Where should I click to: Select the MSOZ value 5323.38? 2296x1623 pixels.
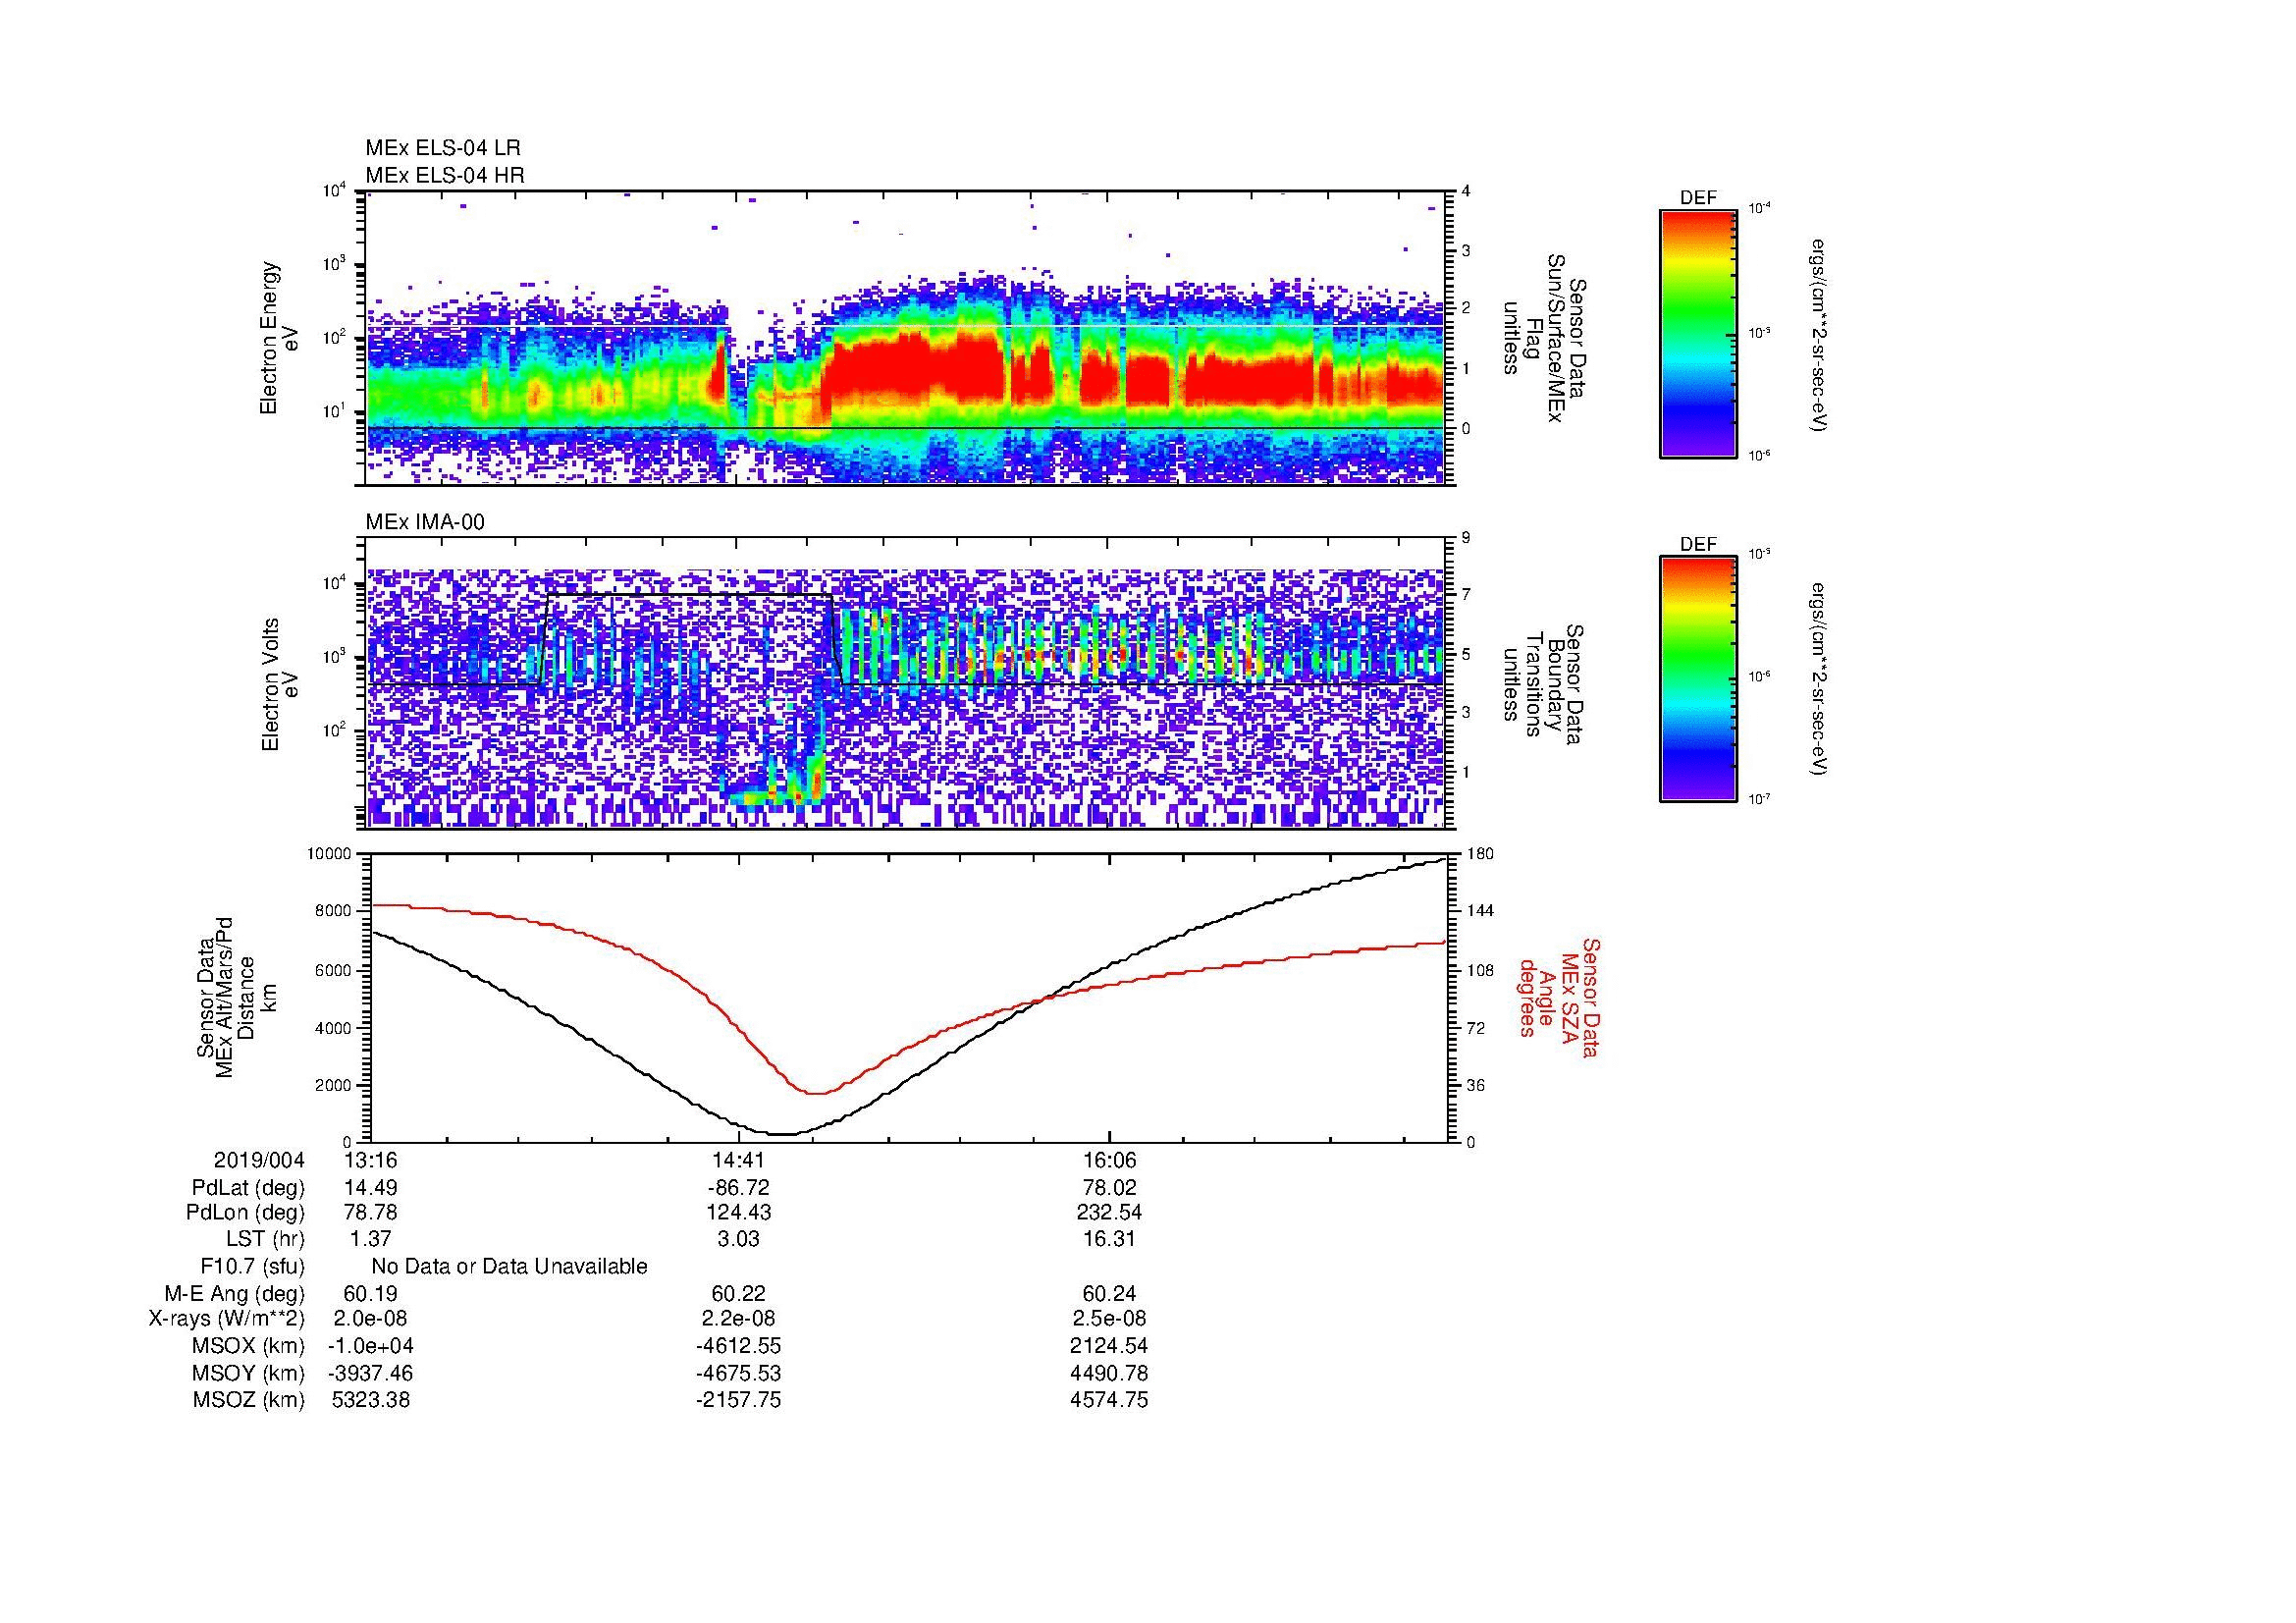point(370,1400)
